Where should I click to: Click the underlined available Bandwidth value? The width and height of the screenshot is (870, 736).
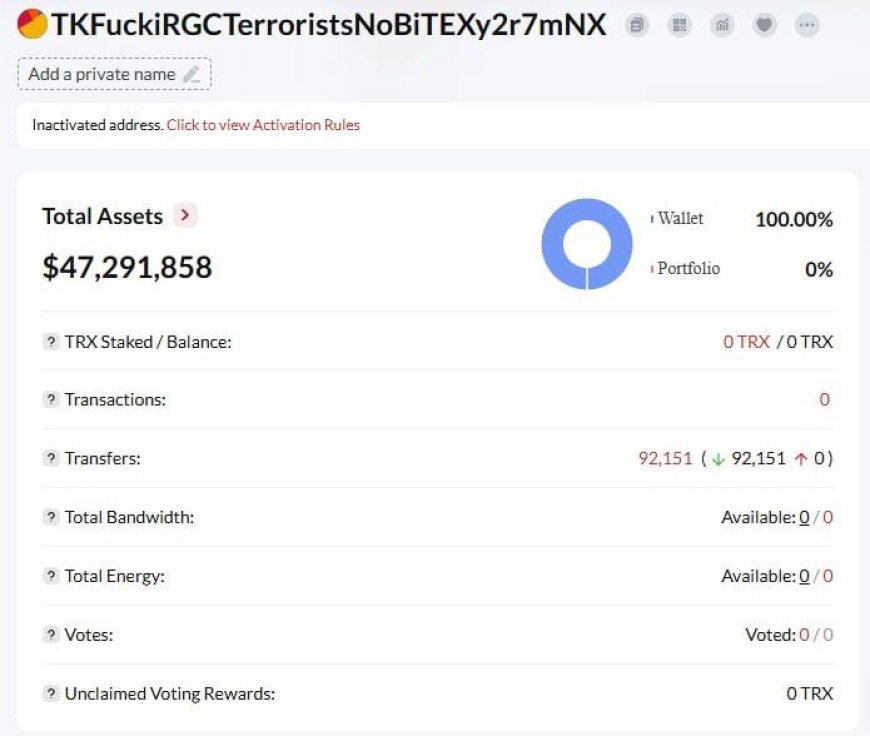tap(804, 517)
